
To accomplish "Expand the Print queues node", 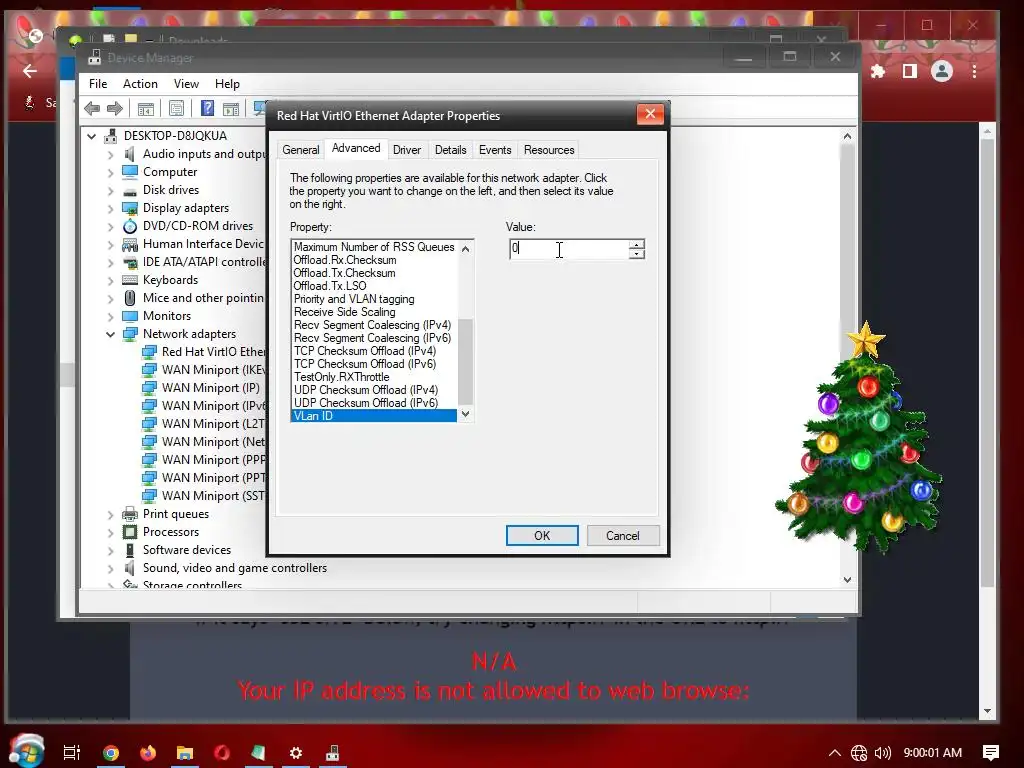I will [110, 515].
